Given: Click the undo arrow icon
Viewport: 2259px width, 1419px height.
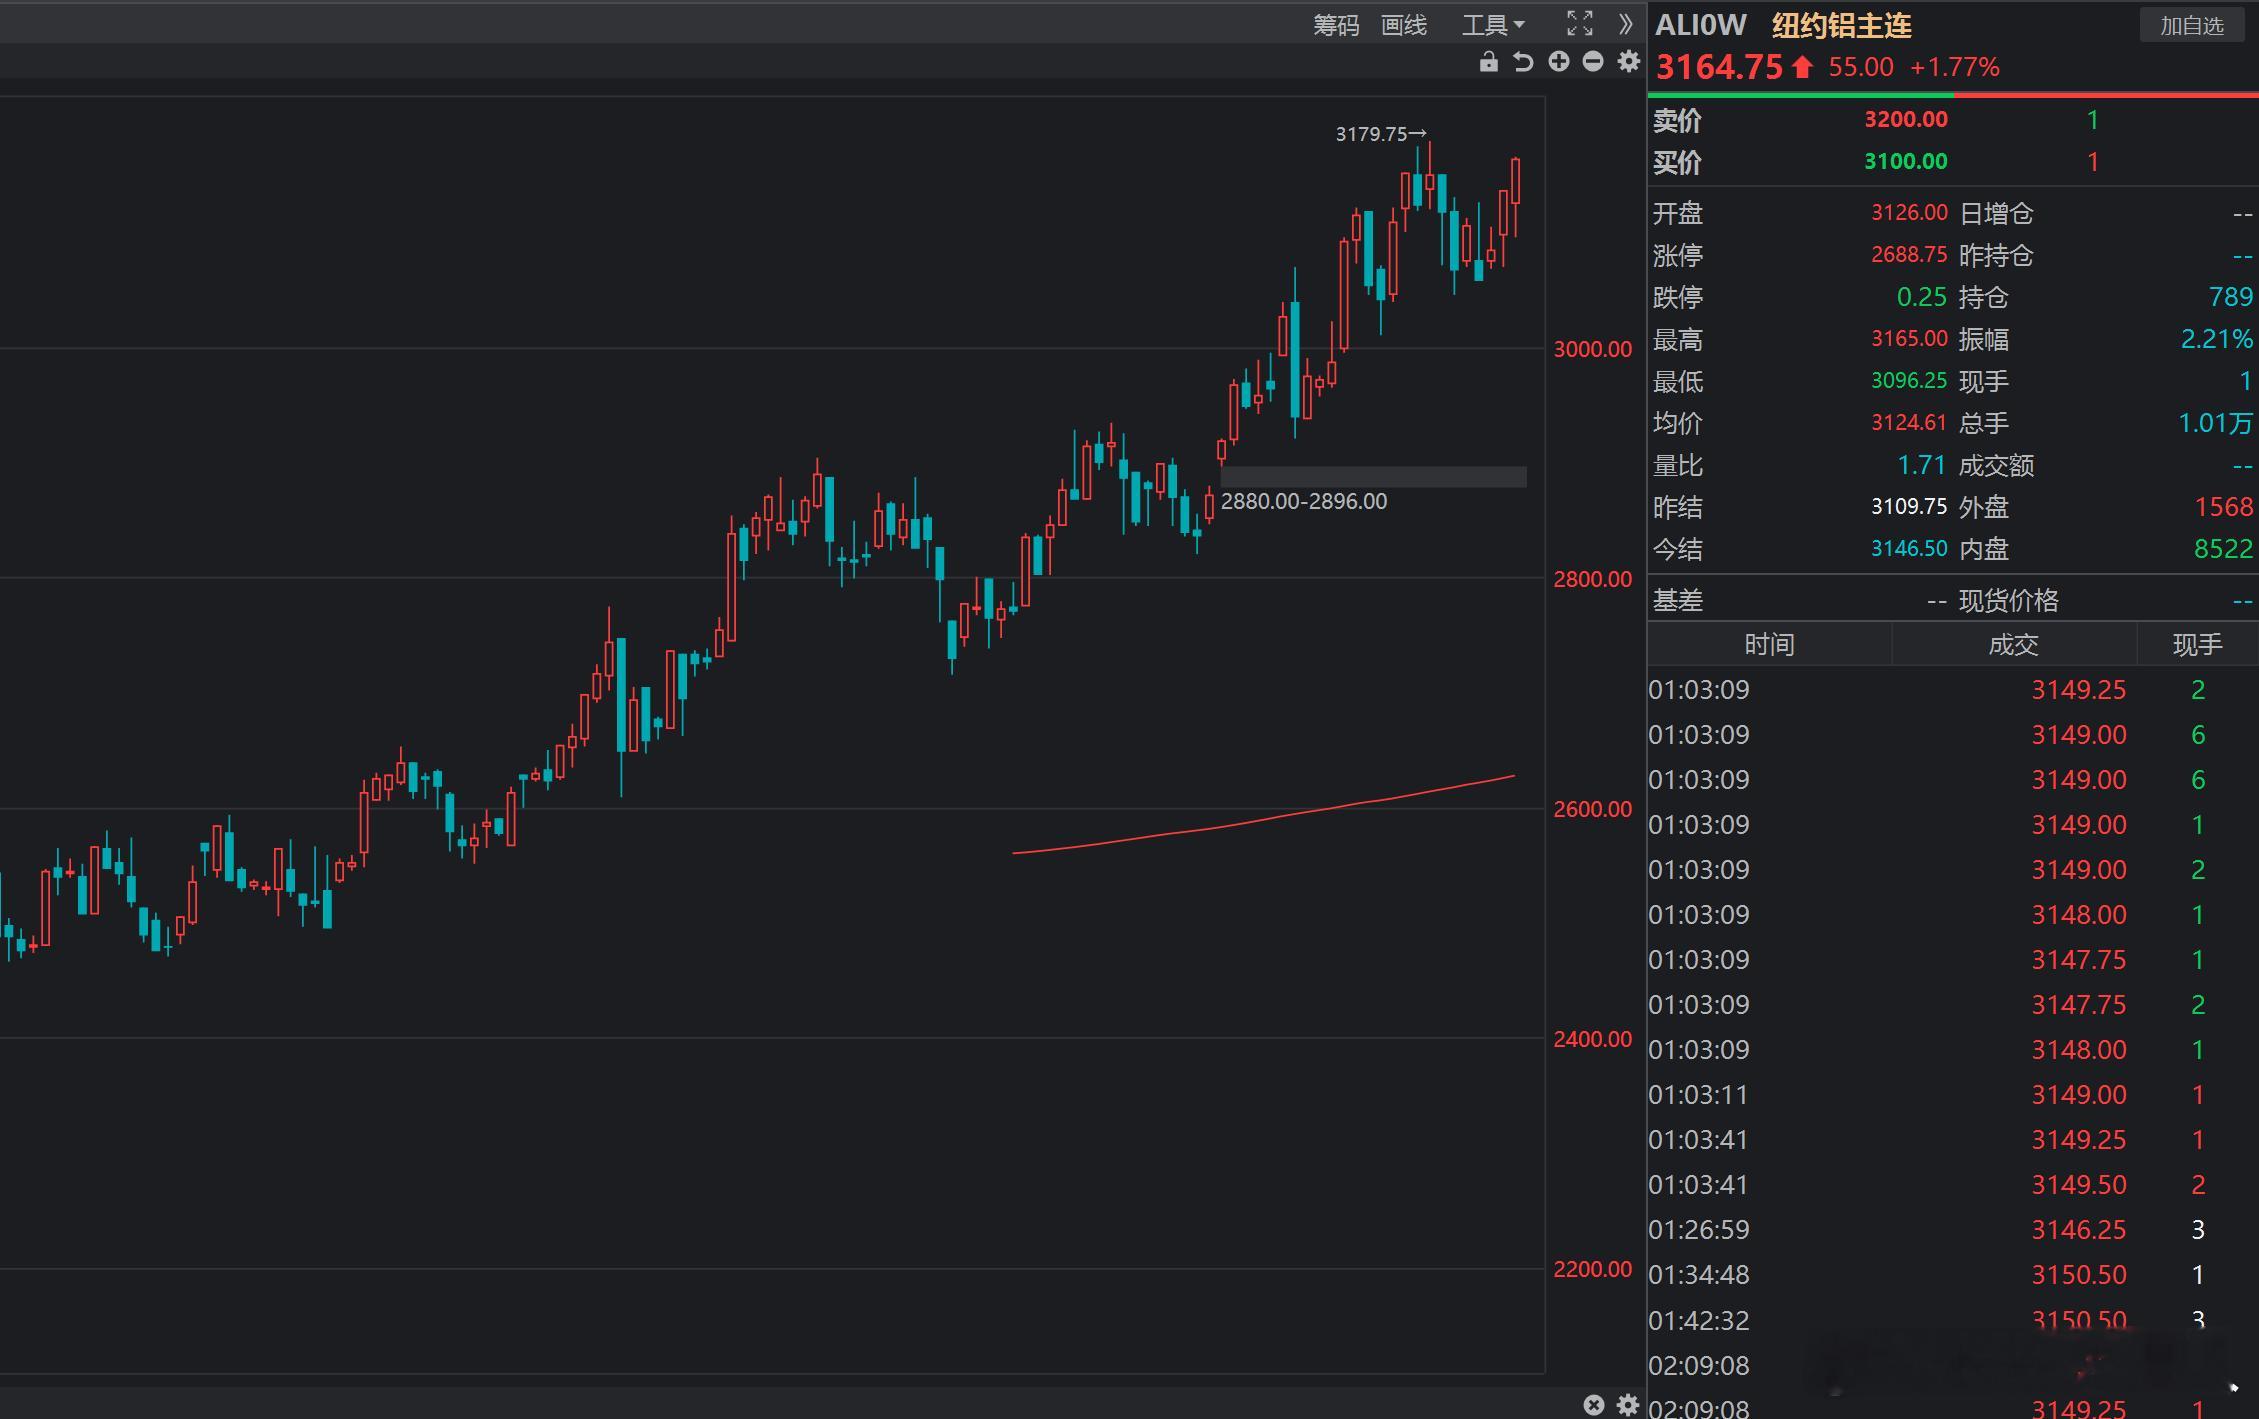Looking at the screenshot, I should pos(1523,62).
